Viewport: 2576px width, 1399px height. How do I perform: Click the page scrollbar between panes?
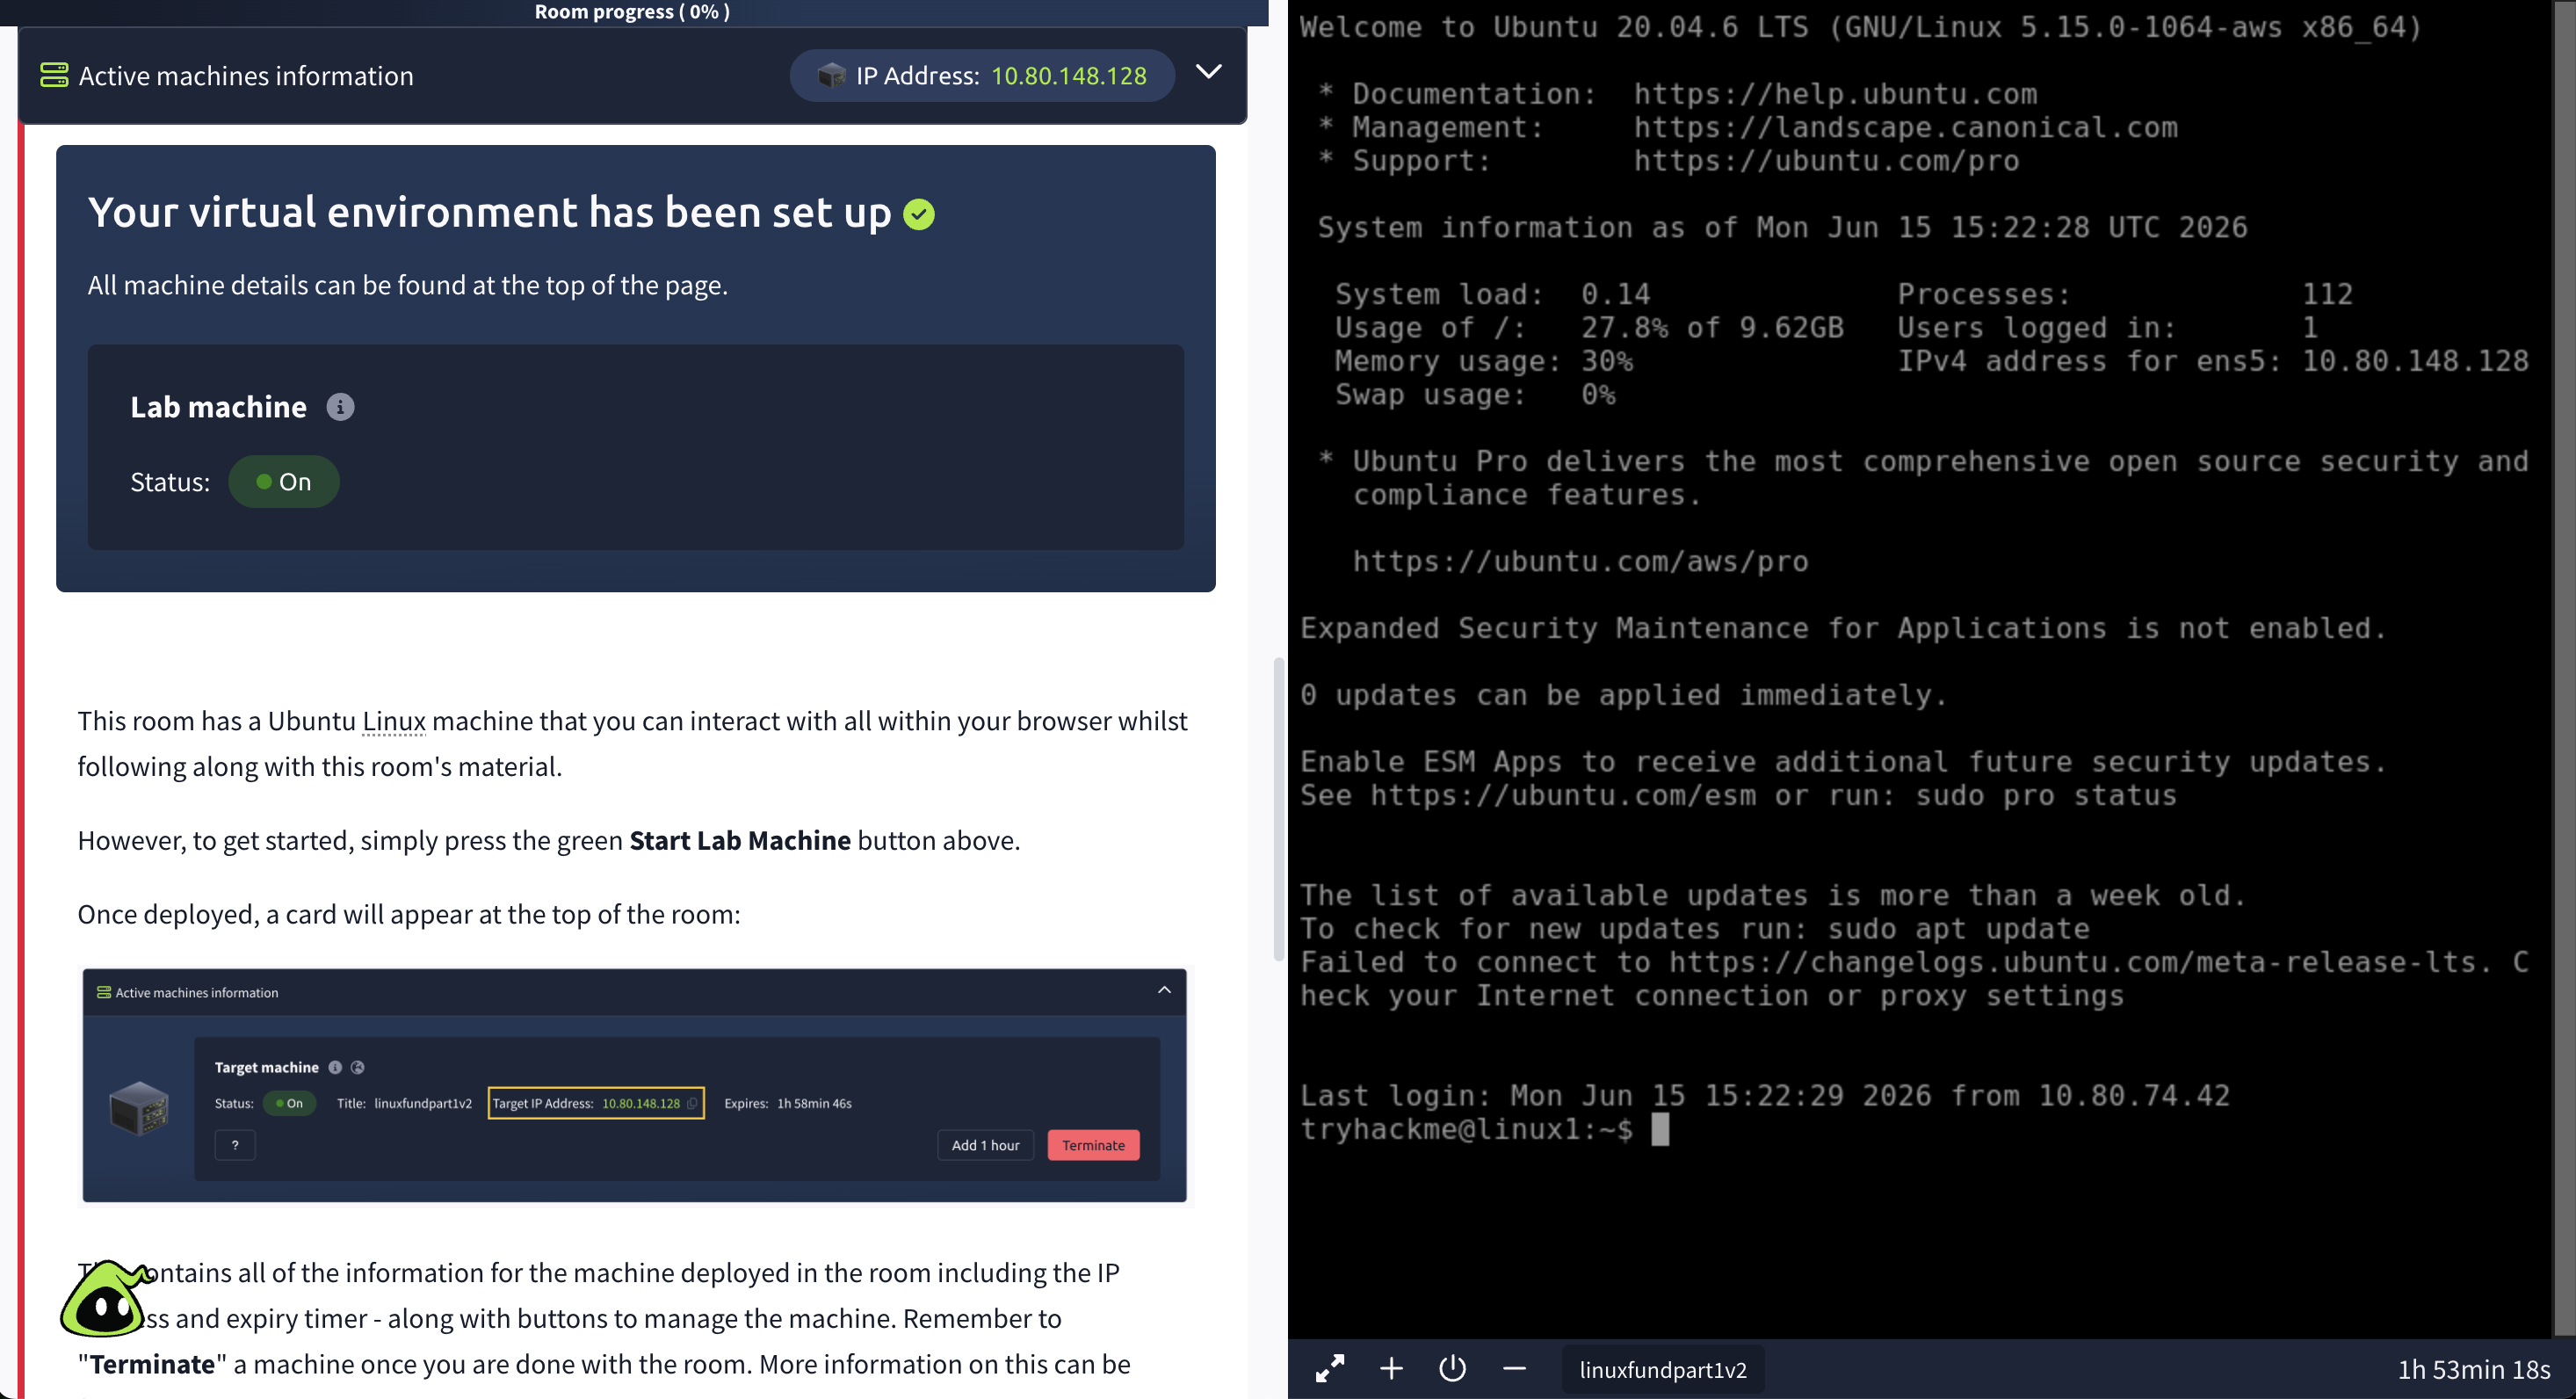click(x=1278, y=808)
